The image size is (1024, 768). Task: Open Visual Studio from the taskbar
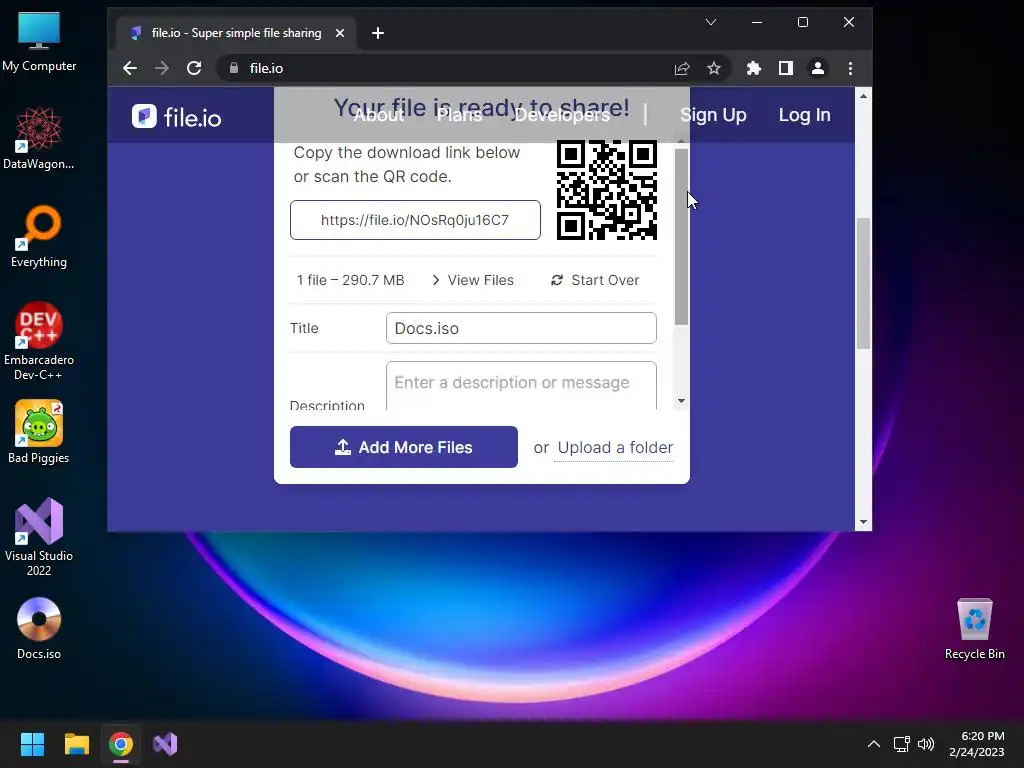165,744
